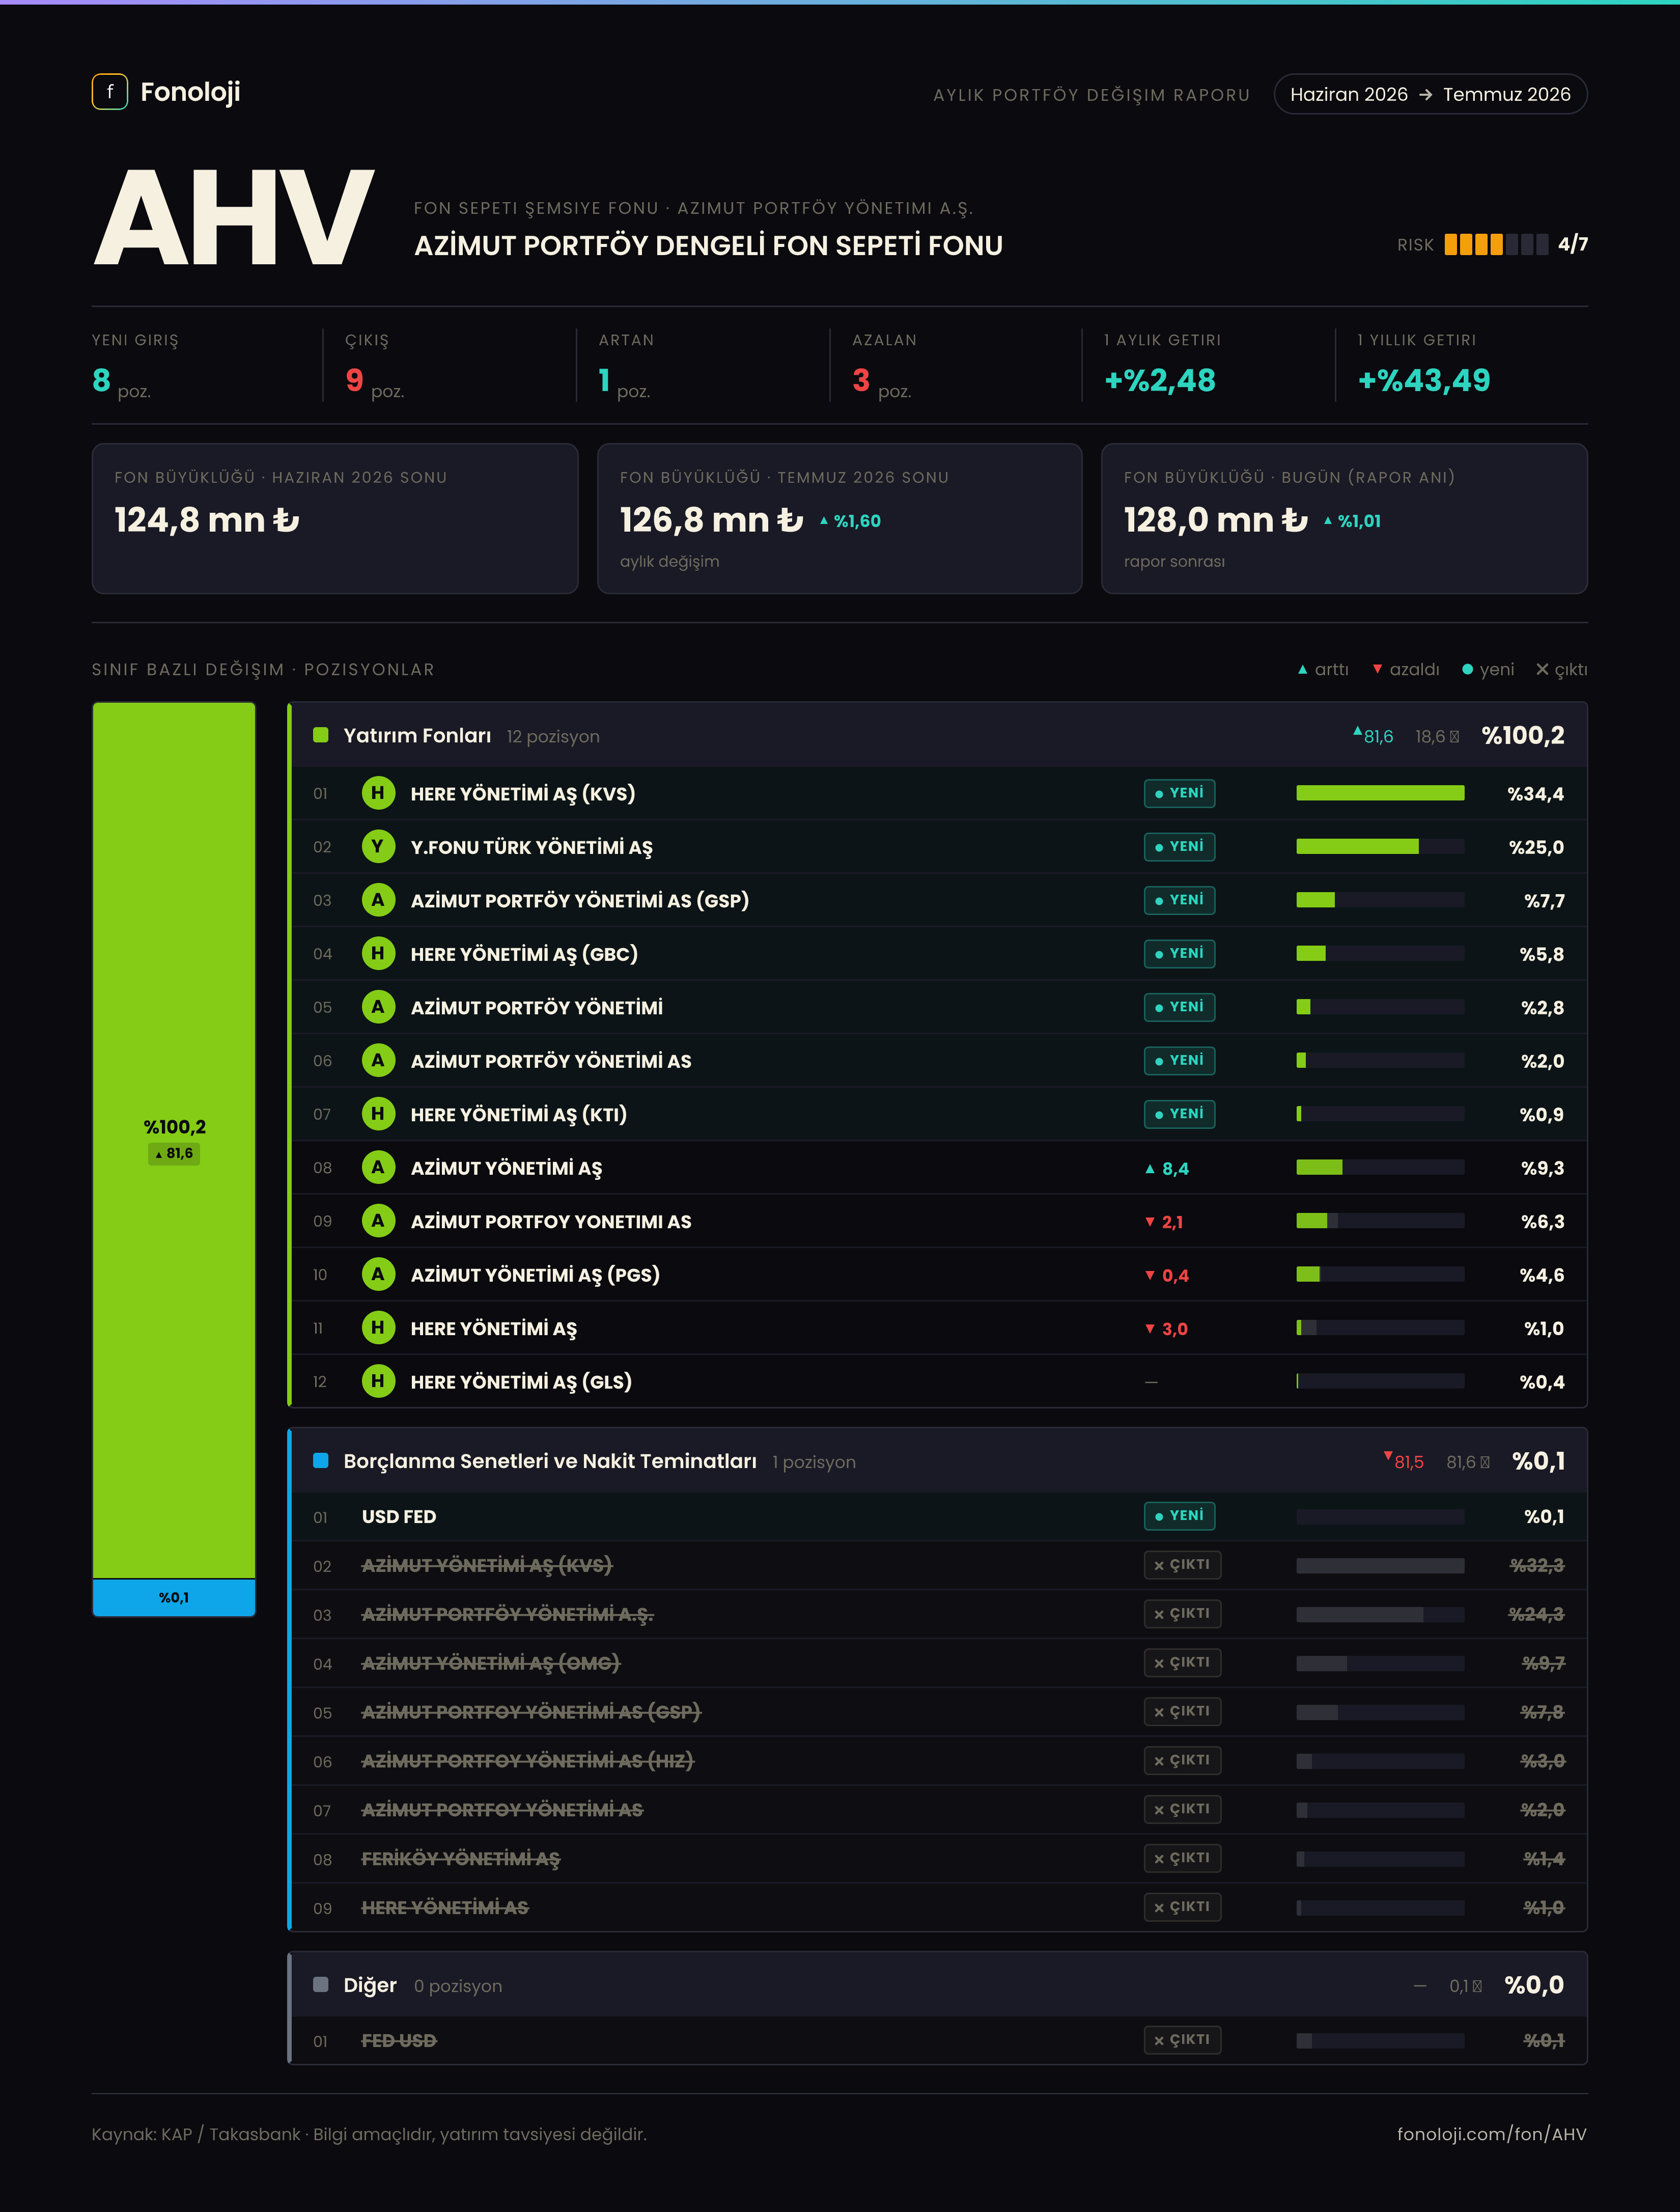Click the A avatar in the %6,3 weight row
1680x2212 pixels.
tap(378, 1221)
